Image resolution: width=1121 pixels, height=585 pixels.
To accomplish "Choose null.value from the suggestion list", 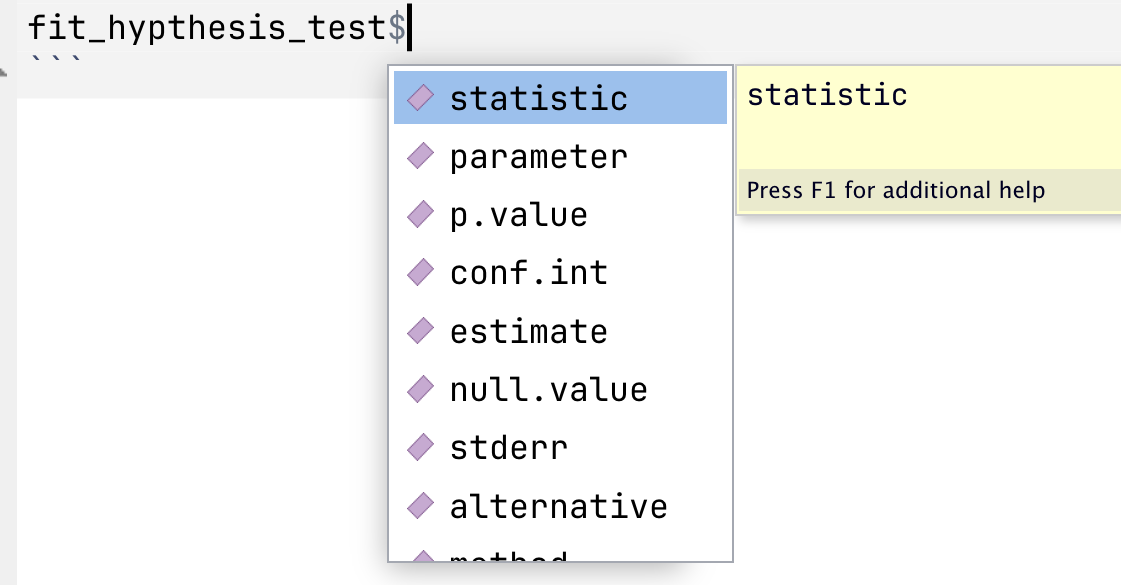I will click(x=549, y=388).
